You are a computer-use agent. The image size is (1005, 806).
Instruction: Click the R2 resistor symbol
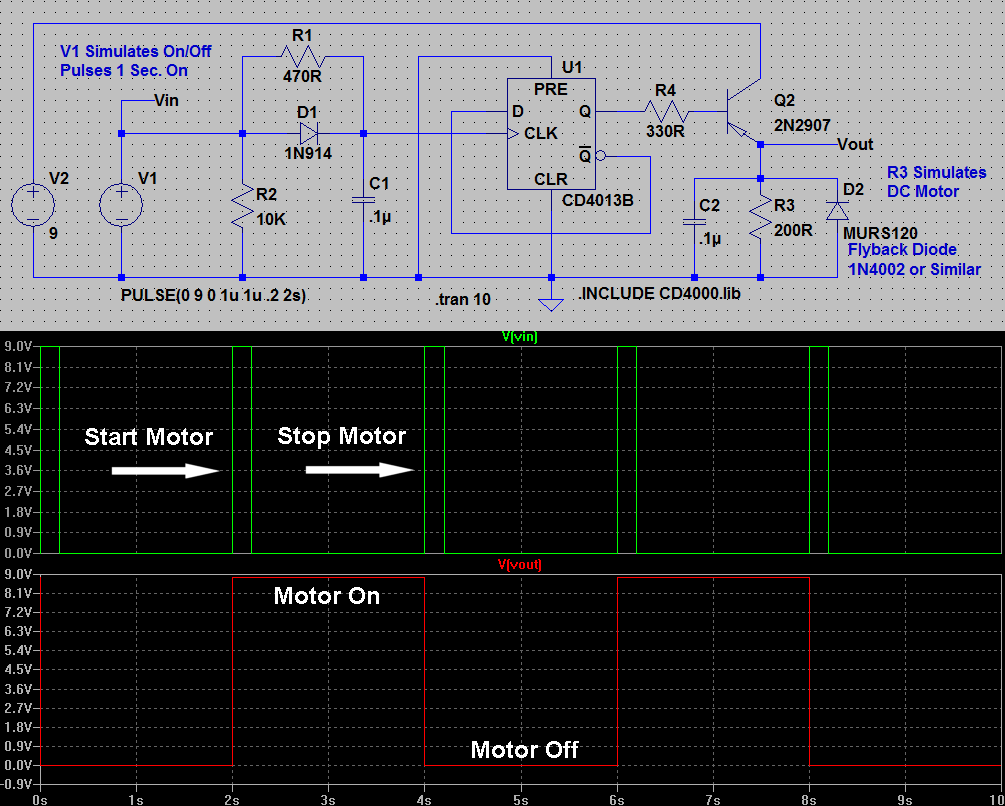tap(242, 205)
